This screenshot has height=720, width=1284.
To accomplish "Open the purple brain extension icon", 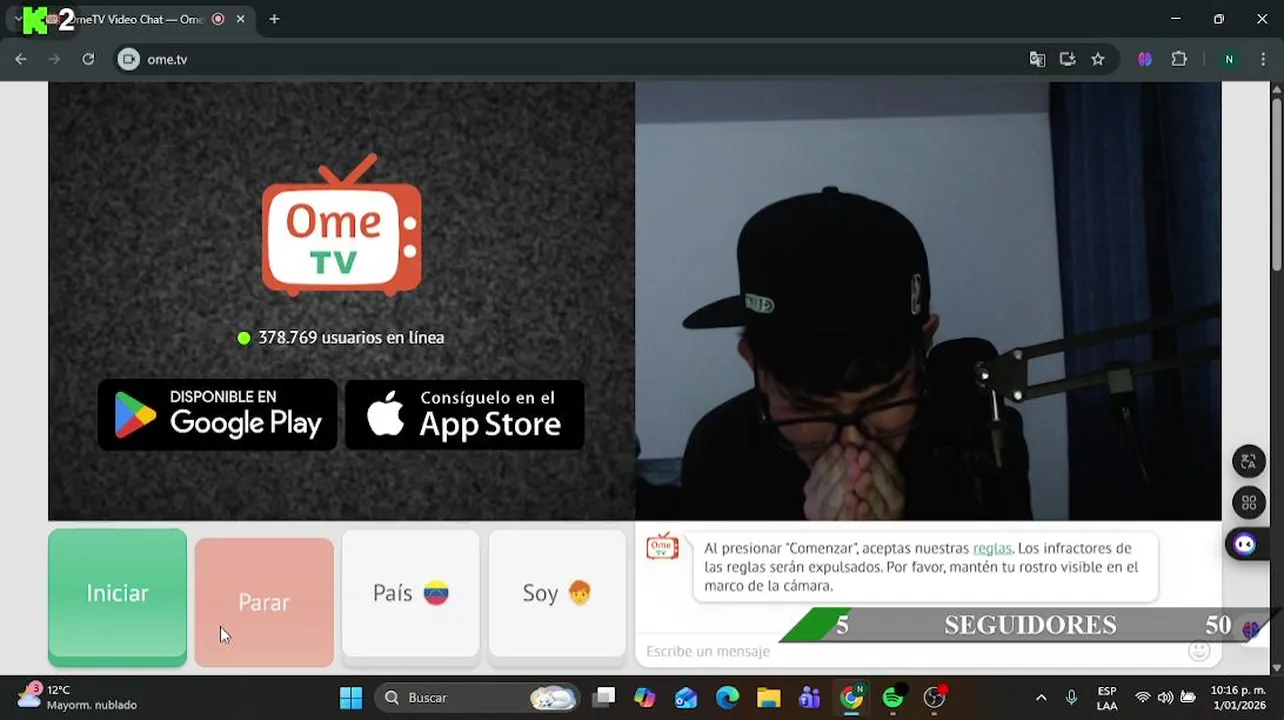I will tap(1145, 59).
